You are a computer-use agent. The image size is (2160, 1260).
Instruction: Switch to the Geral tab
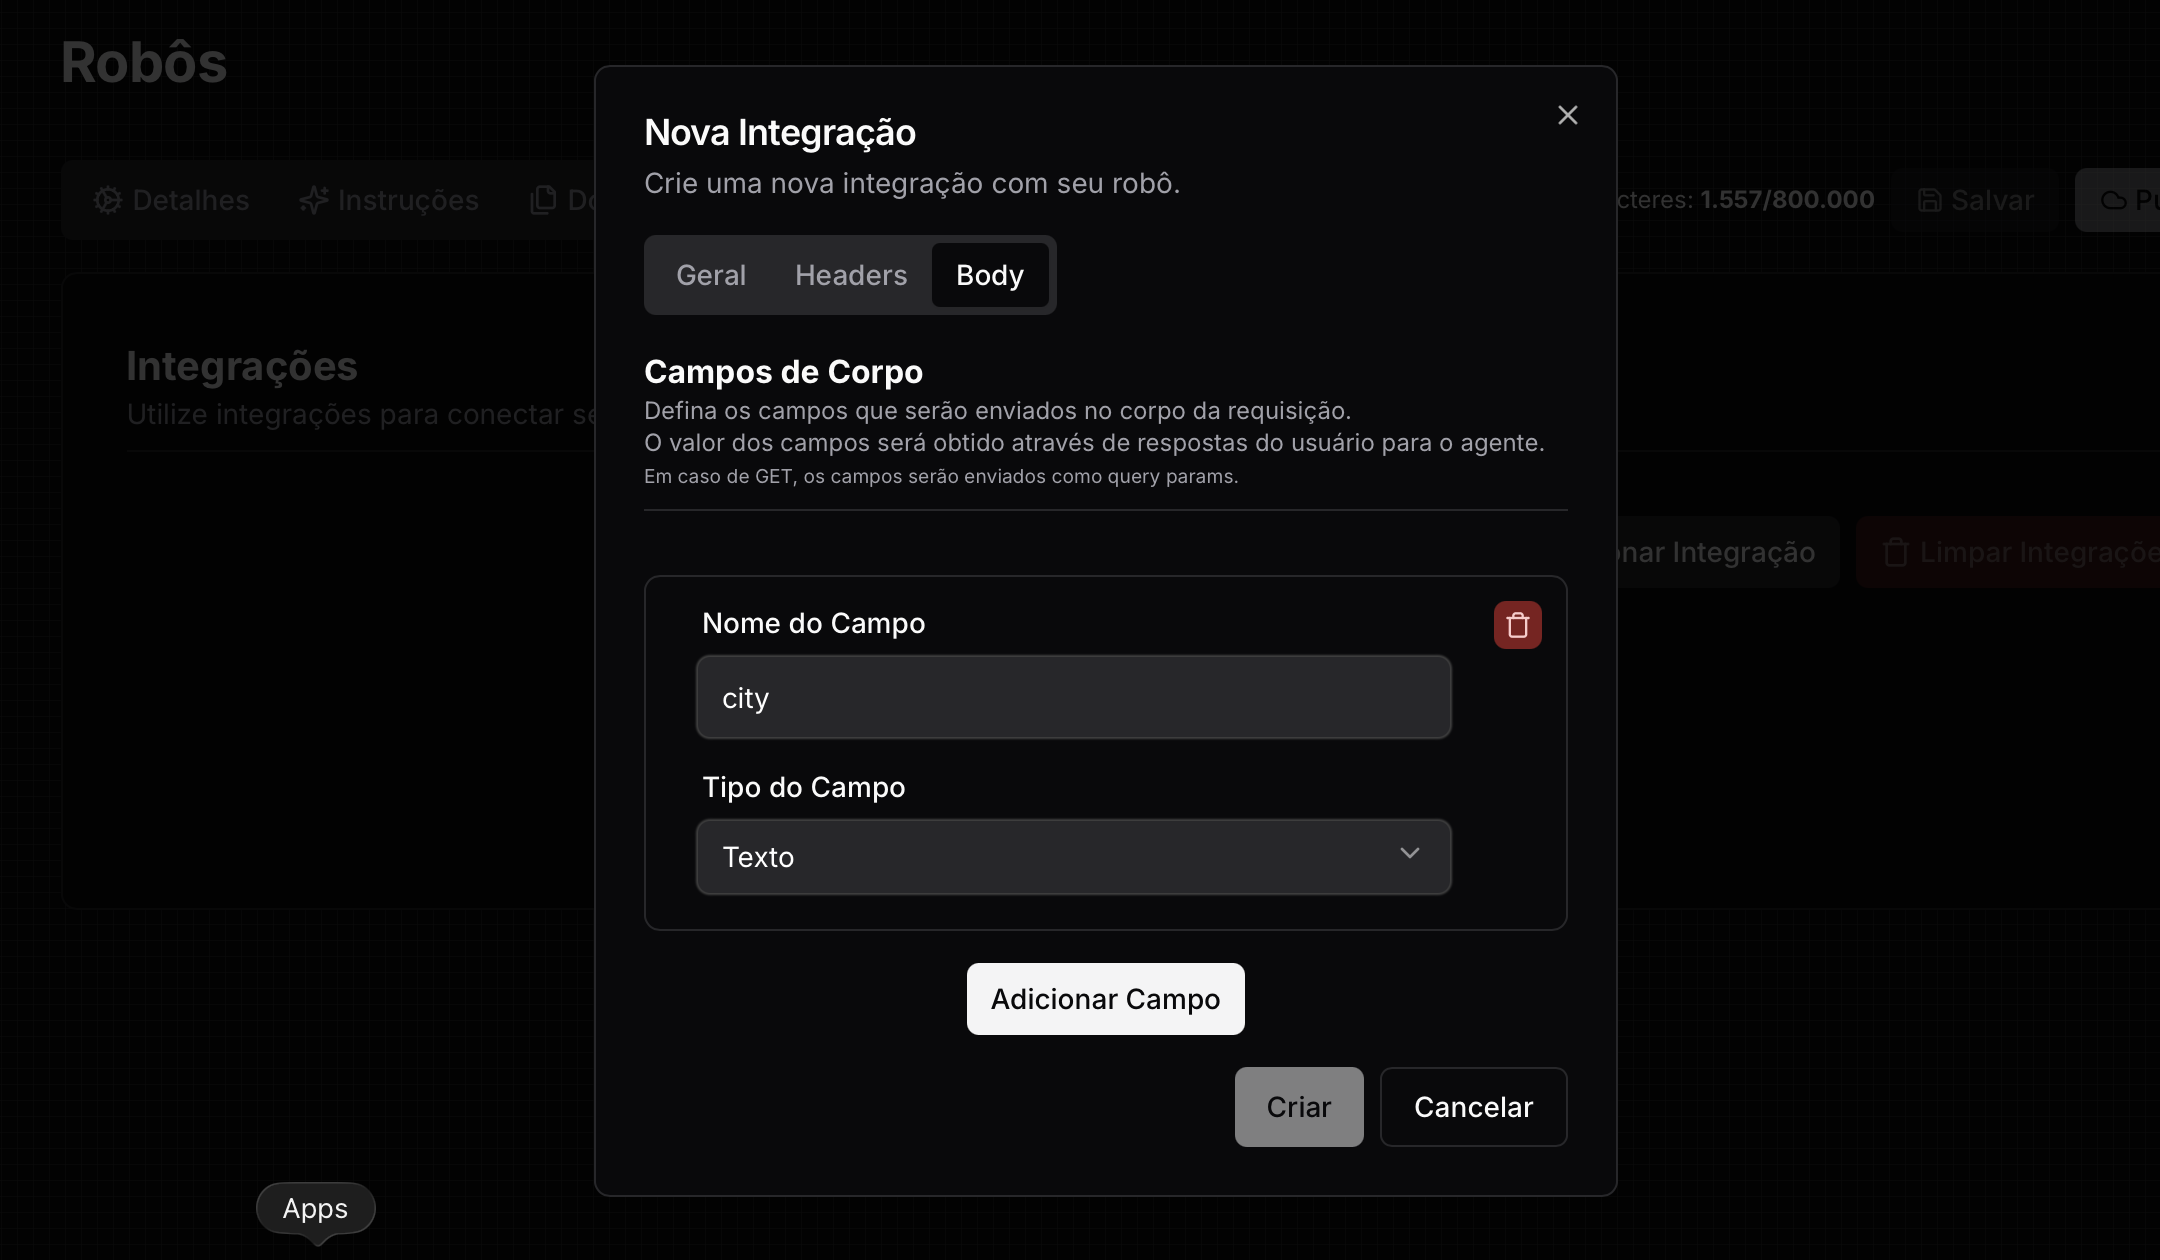pos(710,275)
